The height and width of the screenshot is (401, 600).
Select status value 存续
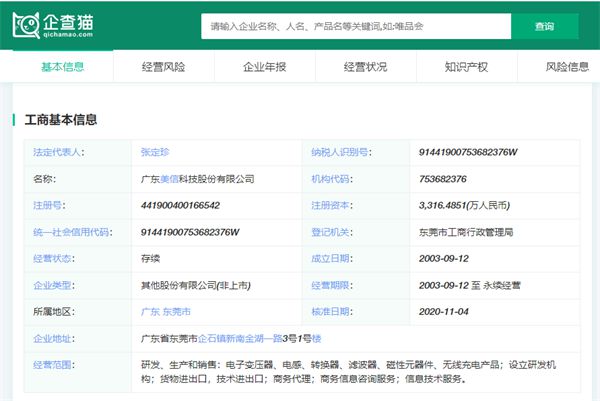click(150, 258)
